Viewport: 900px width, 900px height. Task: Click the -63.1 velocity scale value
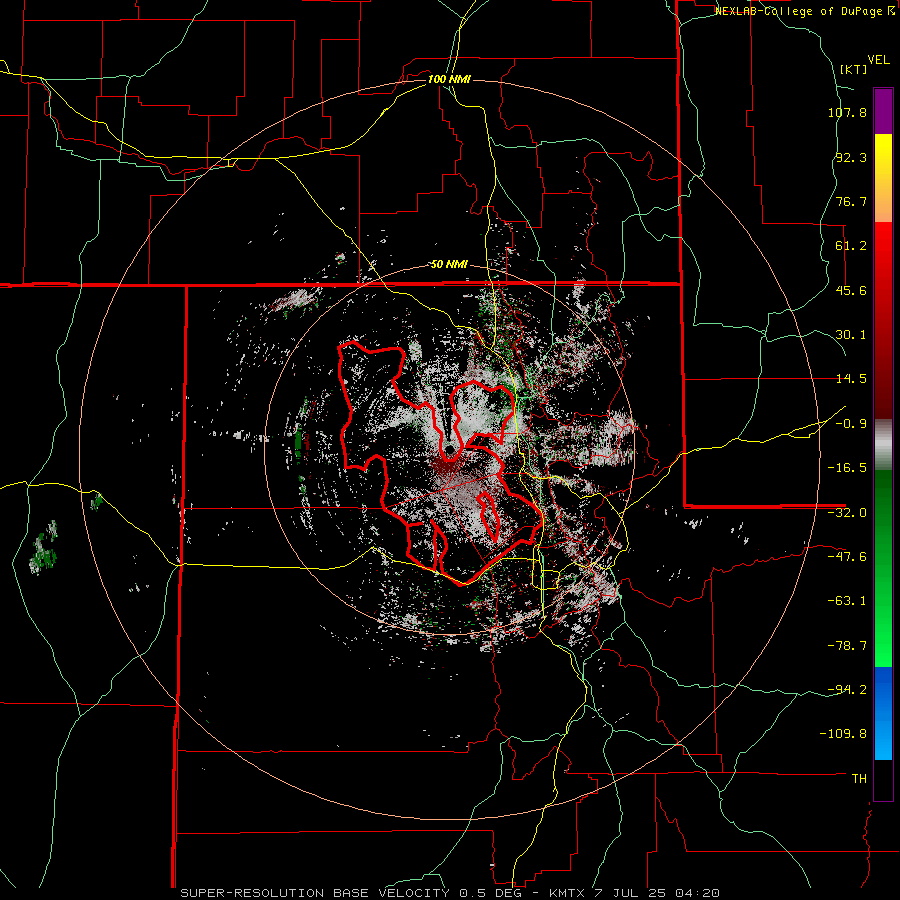click(x=847, y=601)
